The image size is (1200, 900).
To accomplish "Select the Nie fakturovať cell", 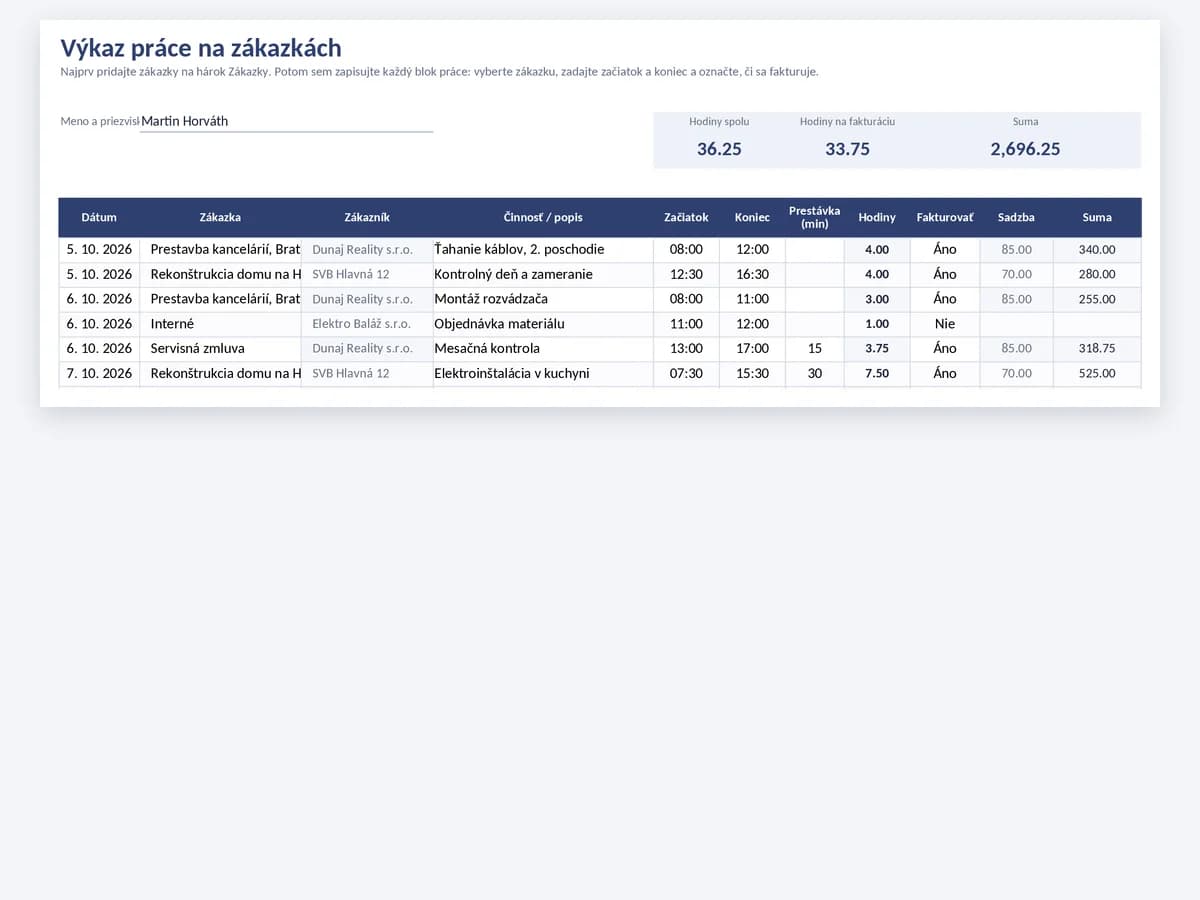I will click(945, 324).
